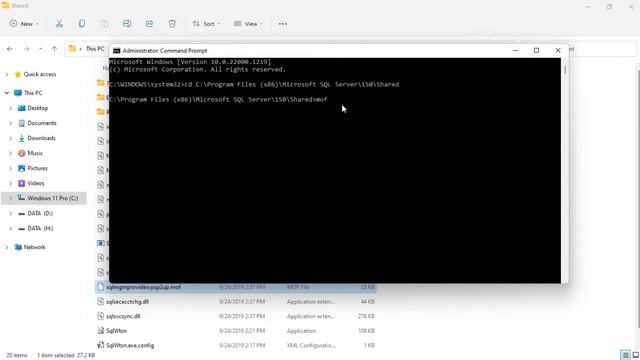640x360 pixels.
Task: Go forward with the Forward arrow
Action: (27, 49)
